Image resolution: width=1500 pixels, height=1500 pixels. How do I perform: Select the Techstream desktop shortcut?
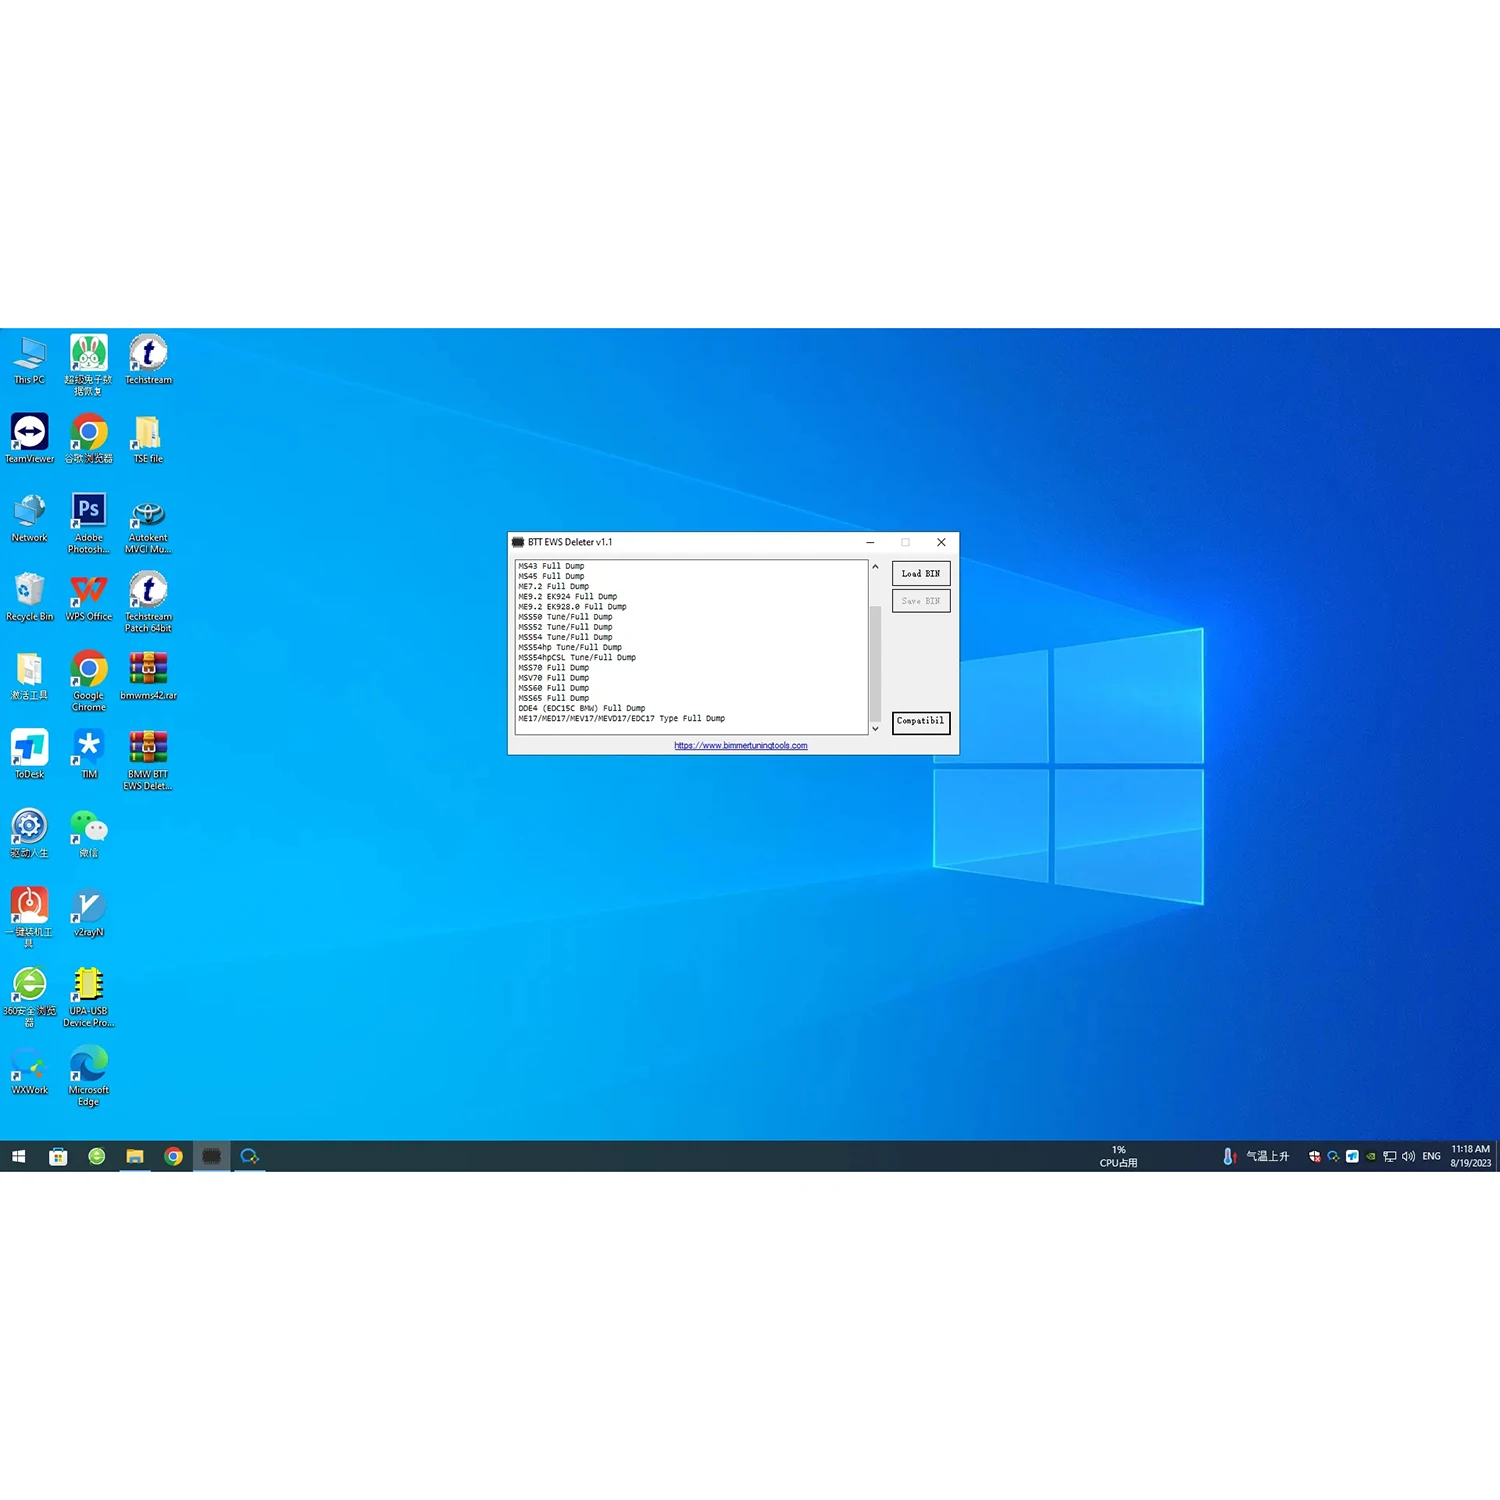pos(148,360)
